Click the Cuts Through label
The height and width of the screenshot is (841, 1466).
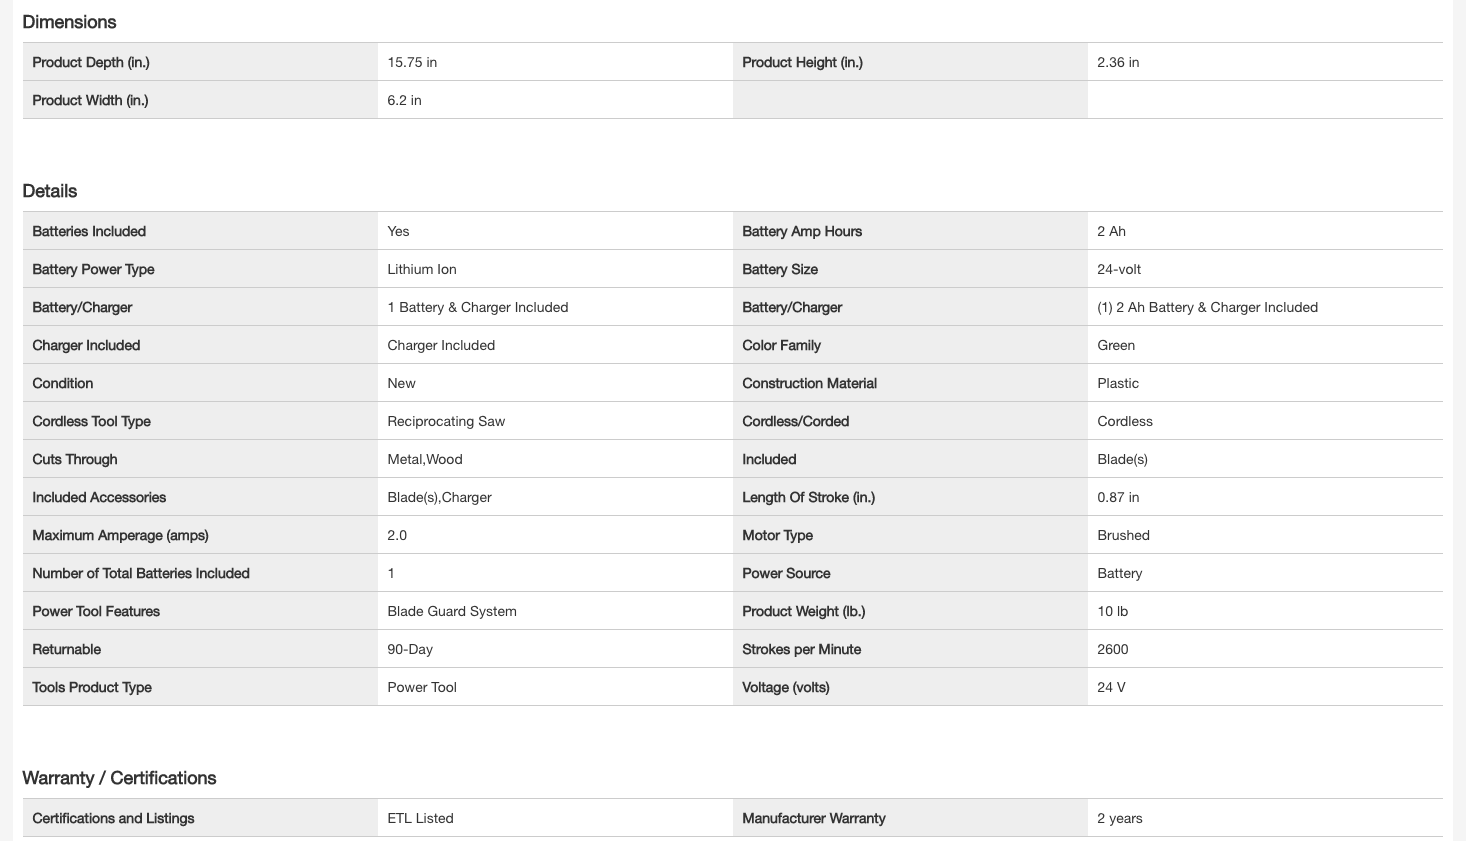click(x=75, y=459)
